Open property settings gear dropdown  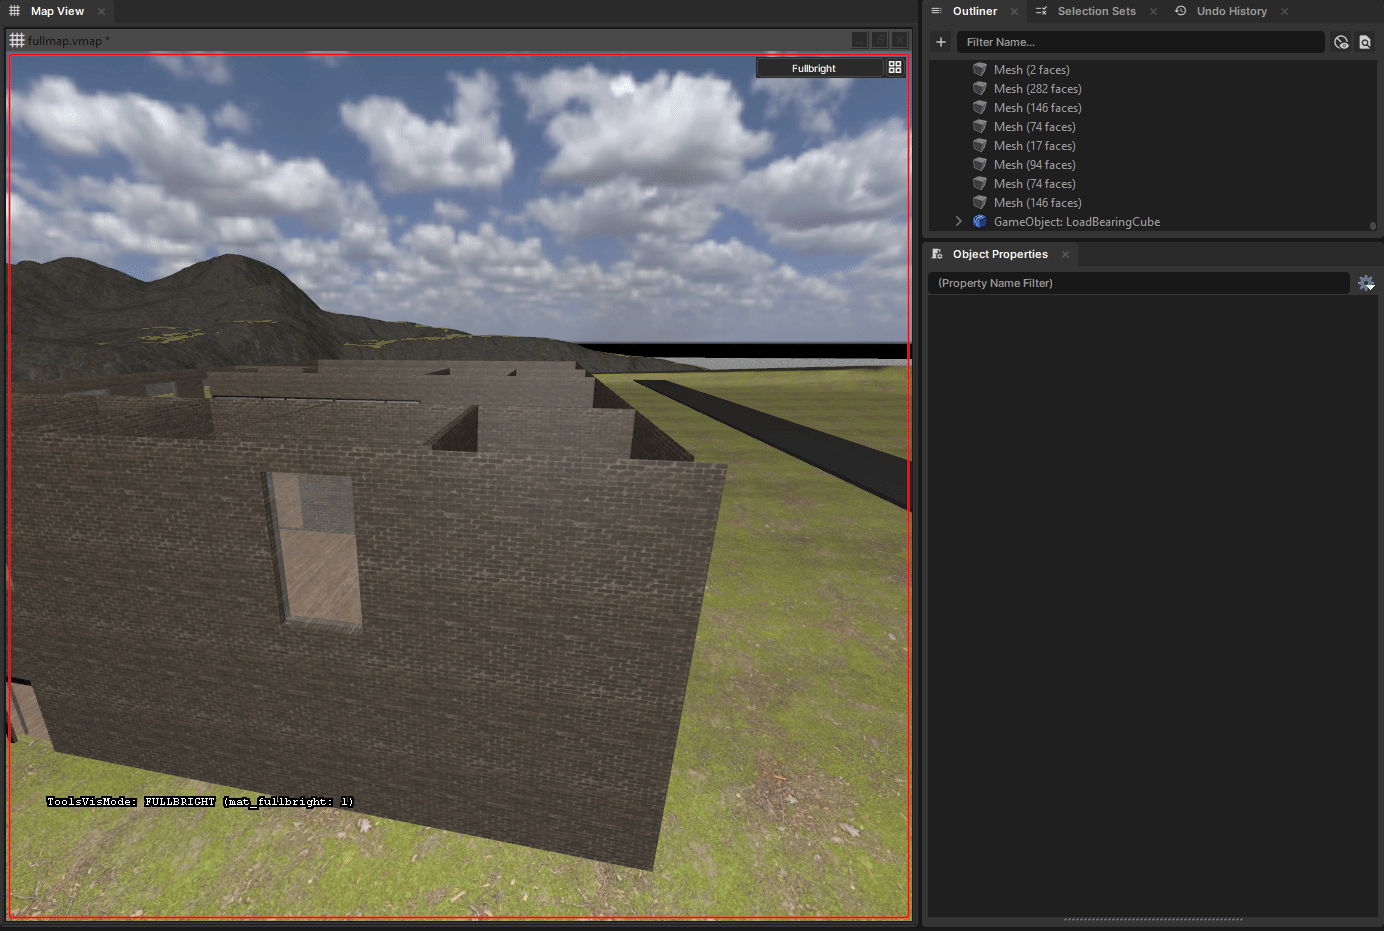1366,283
